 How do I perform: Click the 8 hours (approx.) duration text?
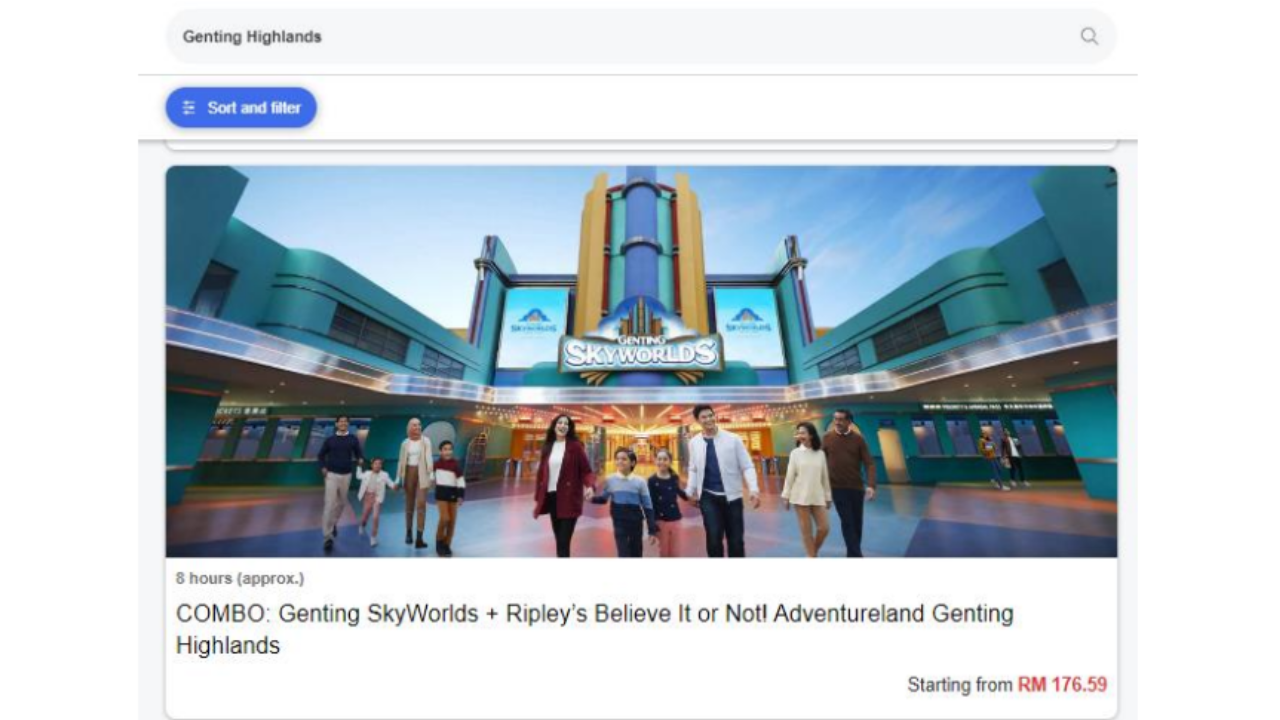240,578
